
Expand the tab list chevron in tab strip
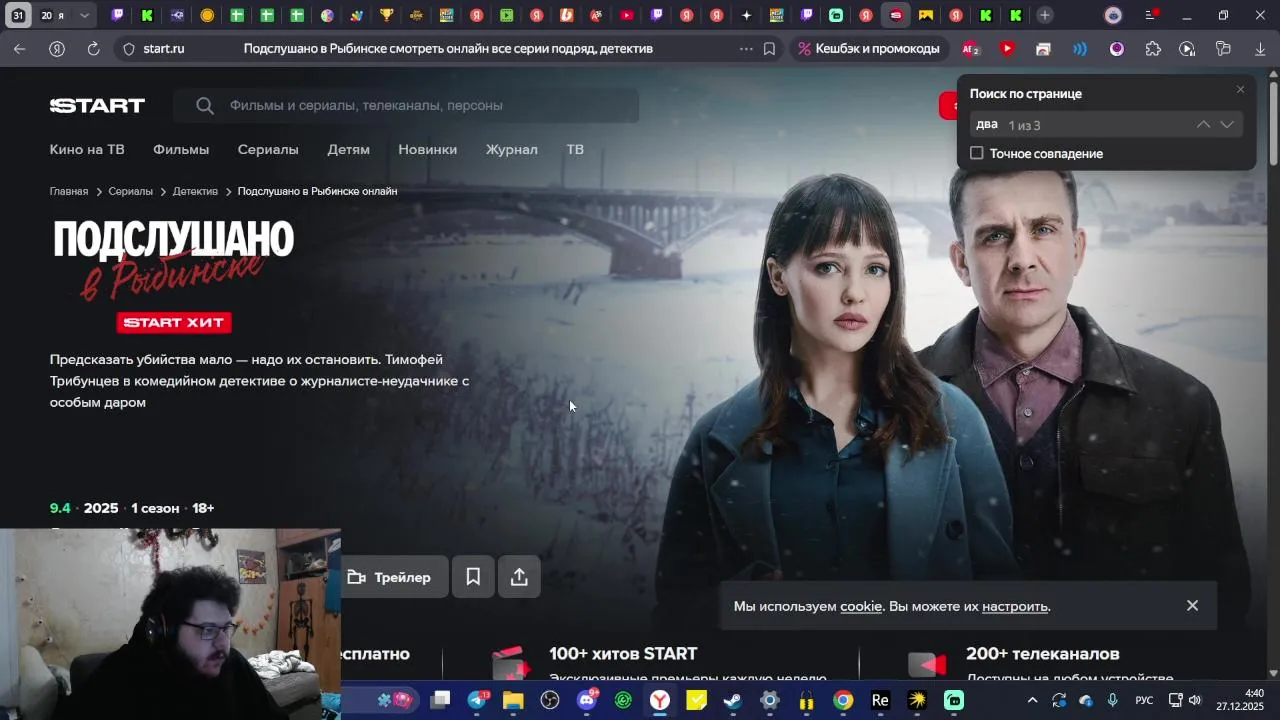coord(84,15)
